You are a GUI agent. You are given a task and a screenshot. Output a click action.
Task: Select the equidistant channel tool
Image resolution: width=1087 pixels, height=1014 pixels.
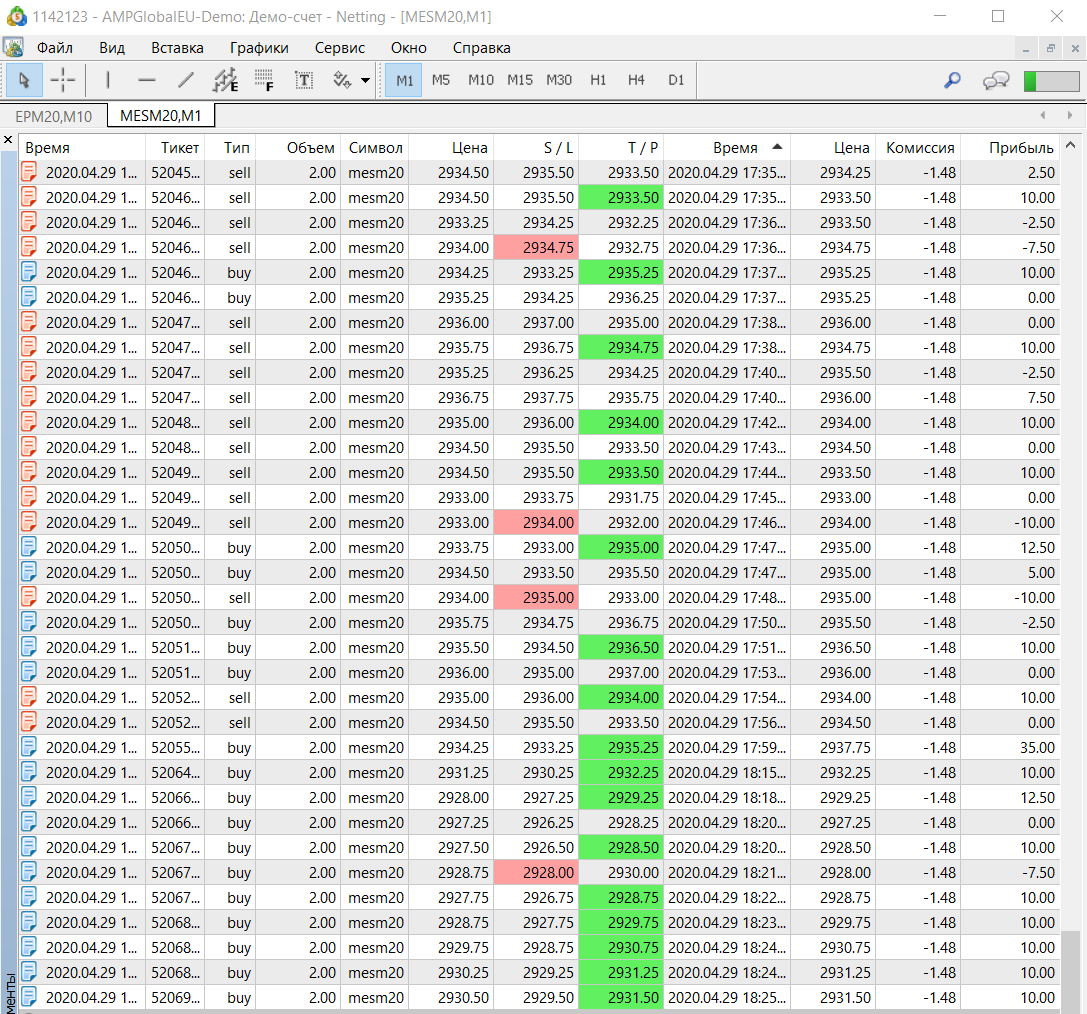click(x=226, y=80)
